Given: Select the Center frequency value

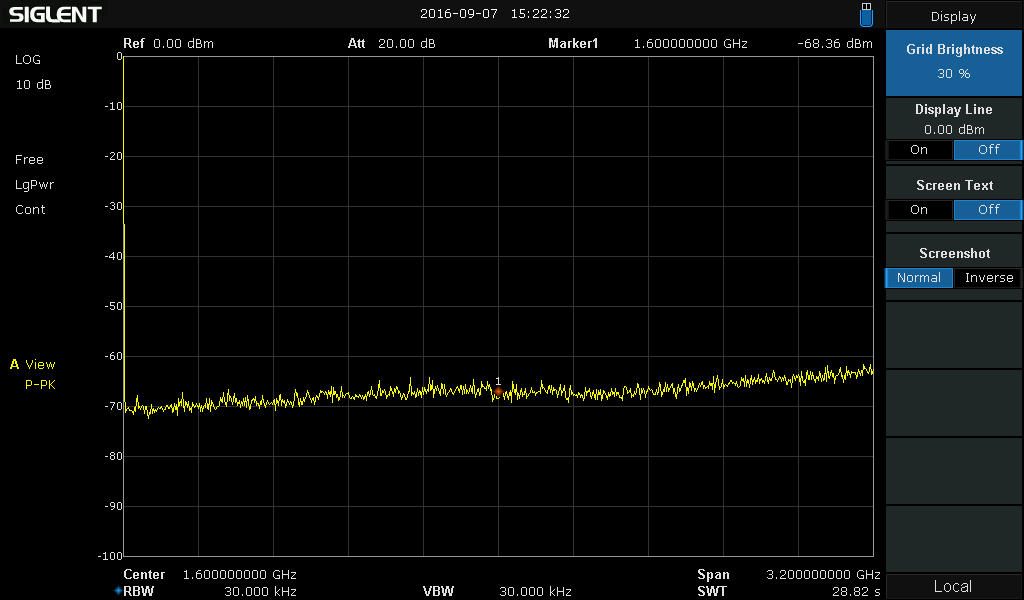Looking at the screenshot, I should [x=240, y=575].
